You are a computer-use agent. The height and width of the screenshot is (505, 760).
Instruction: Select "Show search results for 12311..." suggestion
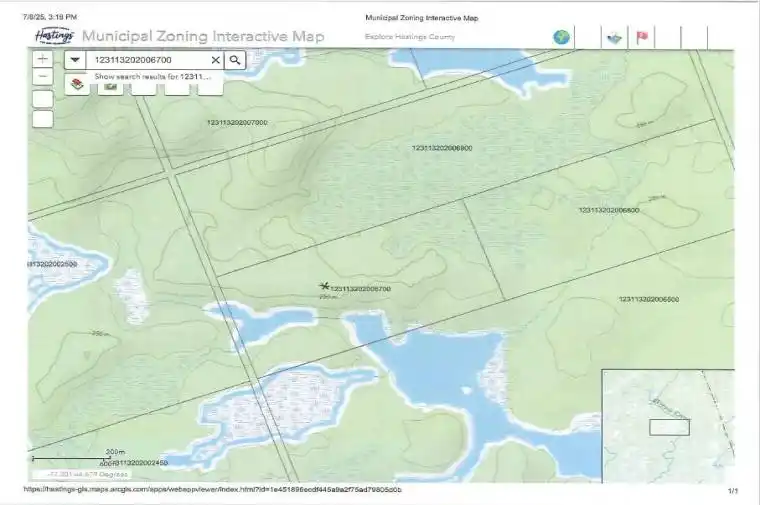(x=153, y=76)
